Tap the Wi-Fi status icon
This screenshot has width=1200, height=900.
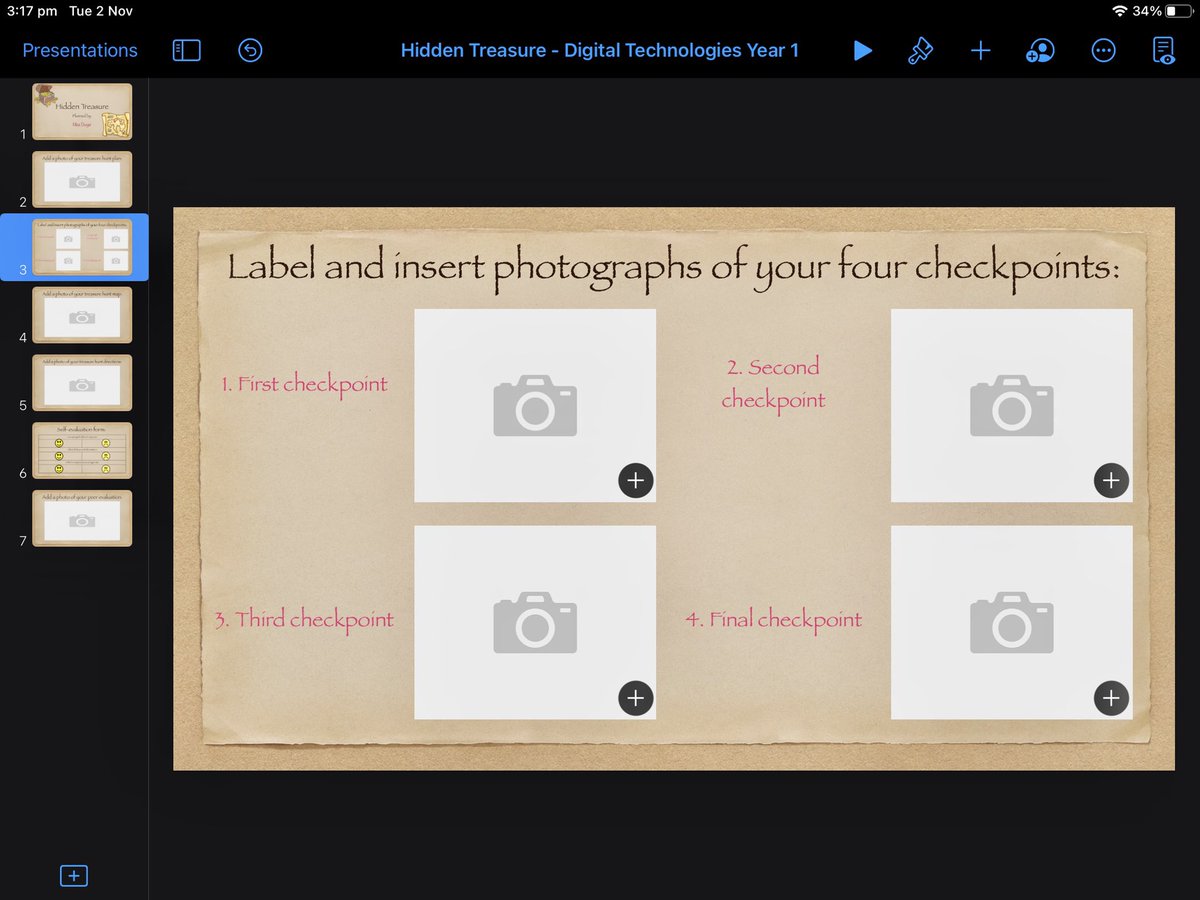click(1119, 11)
